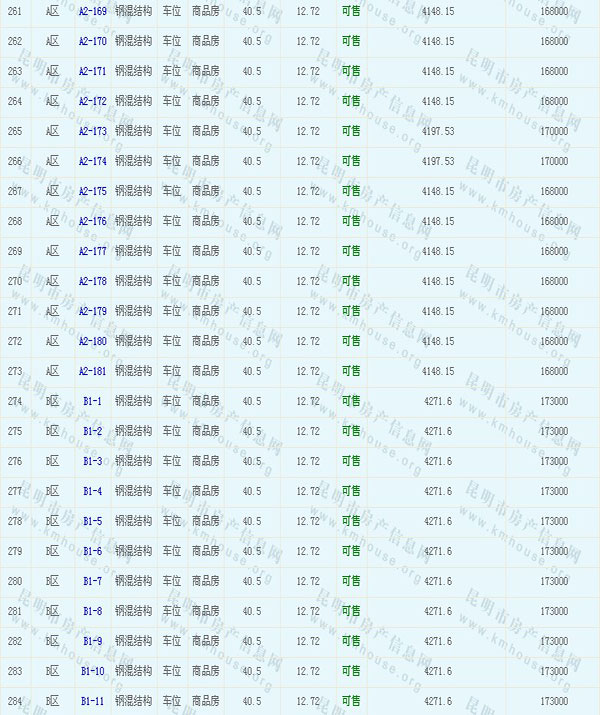The image size is (600, 715).
Task: Select row number 274 cell
Action: click(14, 401)
